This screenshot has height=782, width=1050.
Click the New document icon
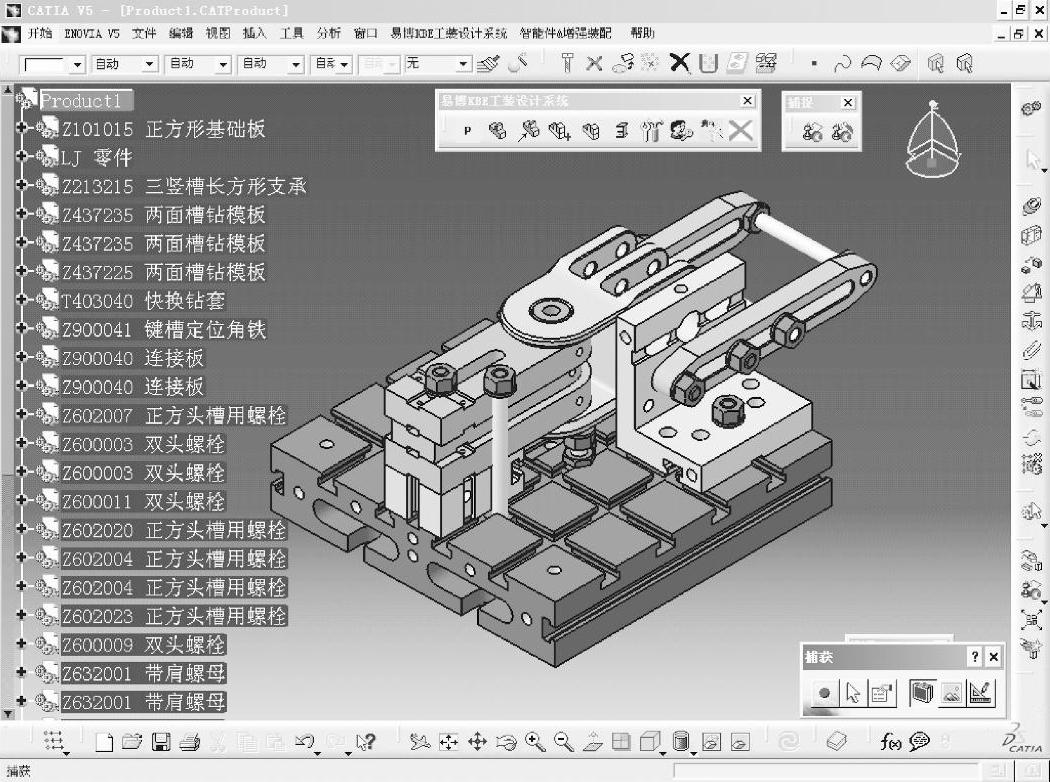click(104, 742)
